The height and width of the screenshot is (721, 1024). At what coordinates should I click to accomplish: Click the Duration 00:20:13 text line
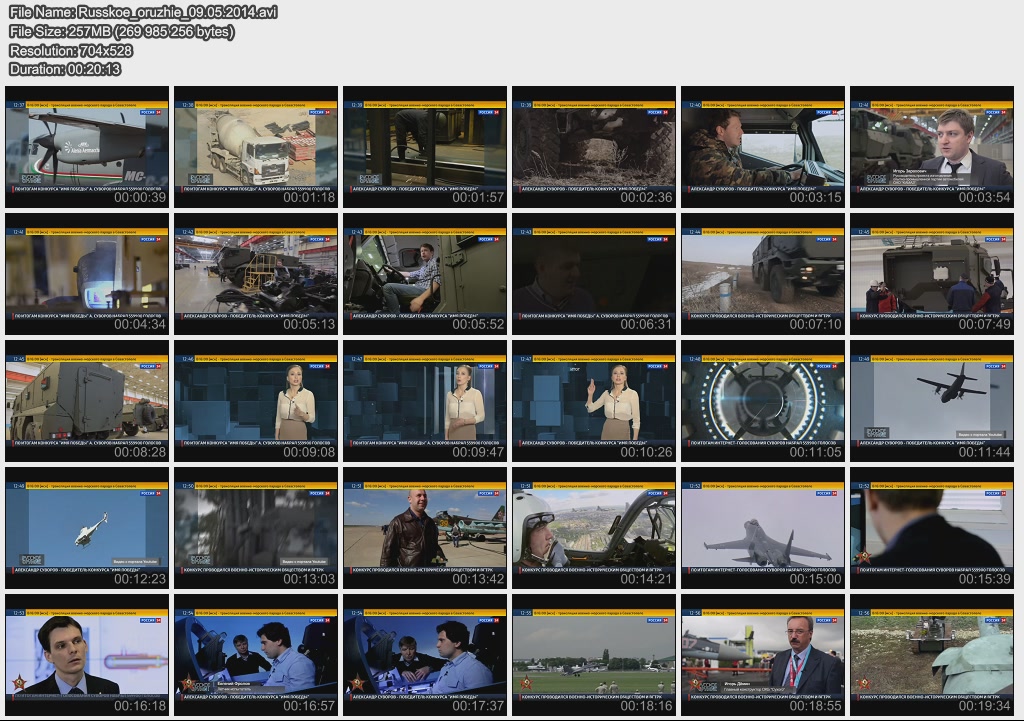65,69
